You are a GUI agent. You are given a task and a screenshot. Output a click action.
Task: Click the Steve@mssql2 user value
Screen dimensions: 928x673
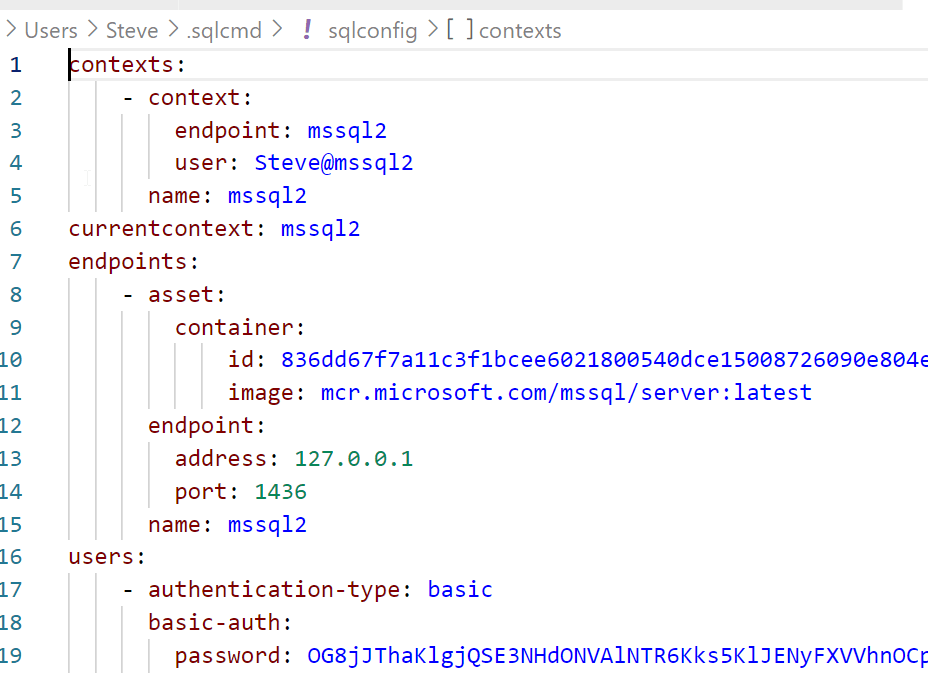click(x=334, y=163)
